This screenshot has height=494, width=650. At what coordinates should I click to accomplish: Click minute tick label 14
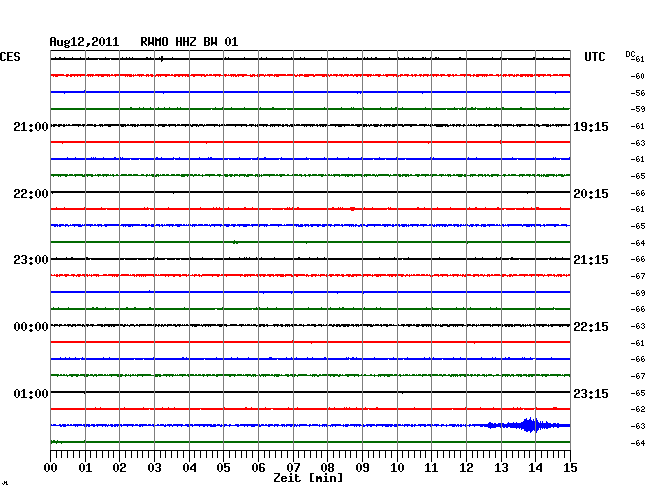tap(536, 467)
